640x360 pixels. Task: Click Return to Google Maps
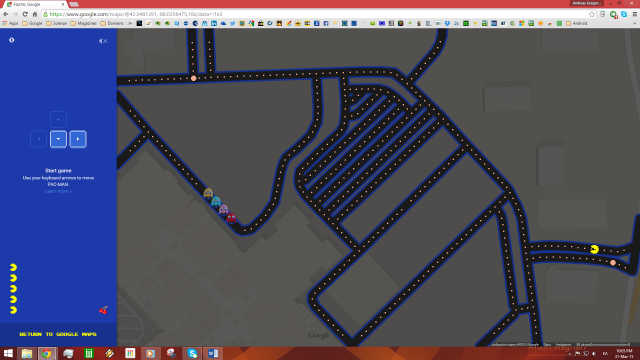[x=58, y=334]
